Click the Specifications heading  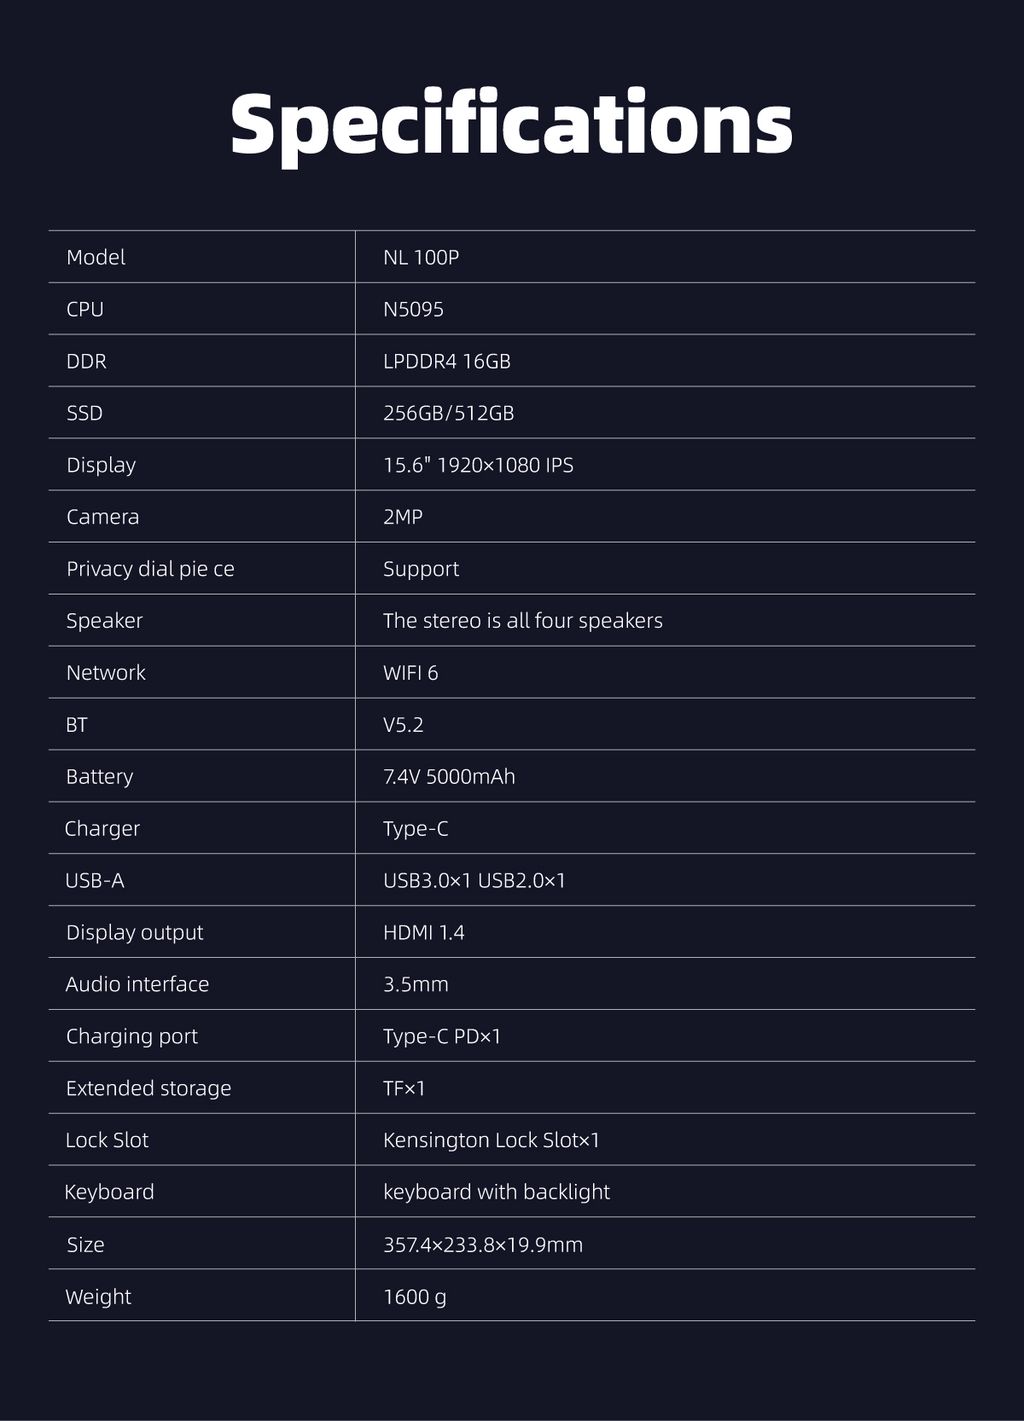click(x=511, y=124)
